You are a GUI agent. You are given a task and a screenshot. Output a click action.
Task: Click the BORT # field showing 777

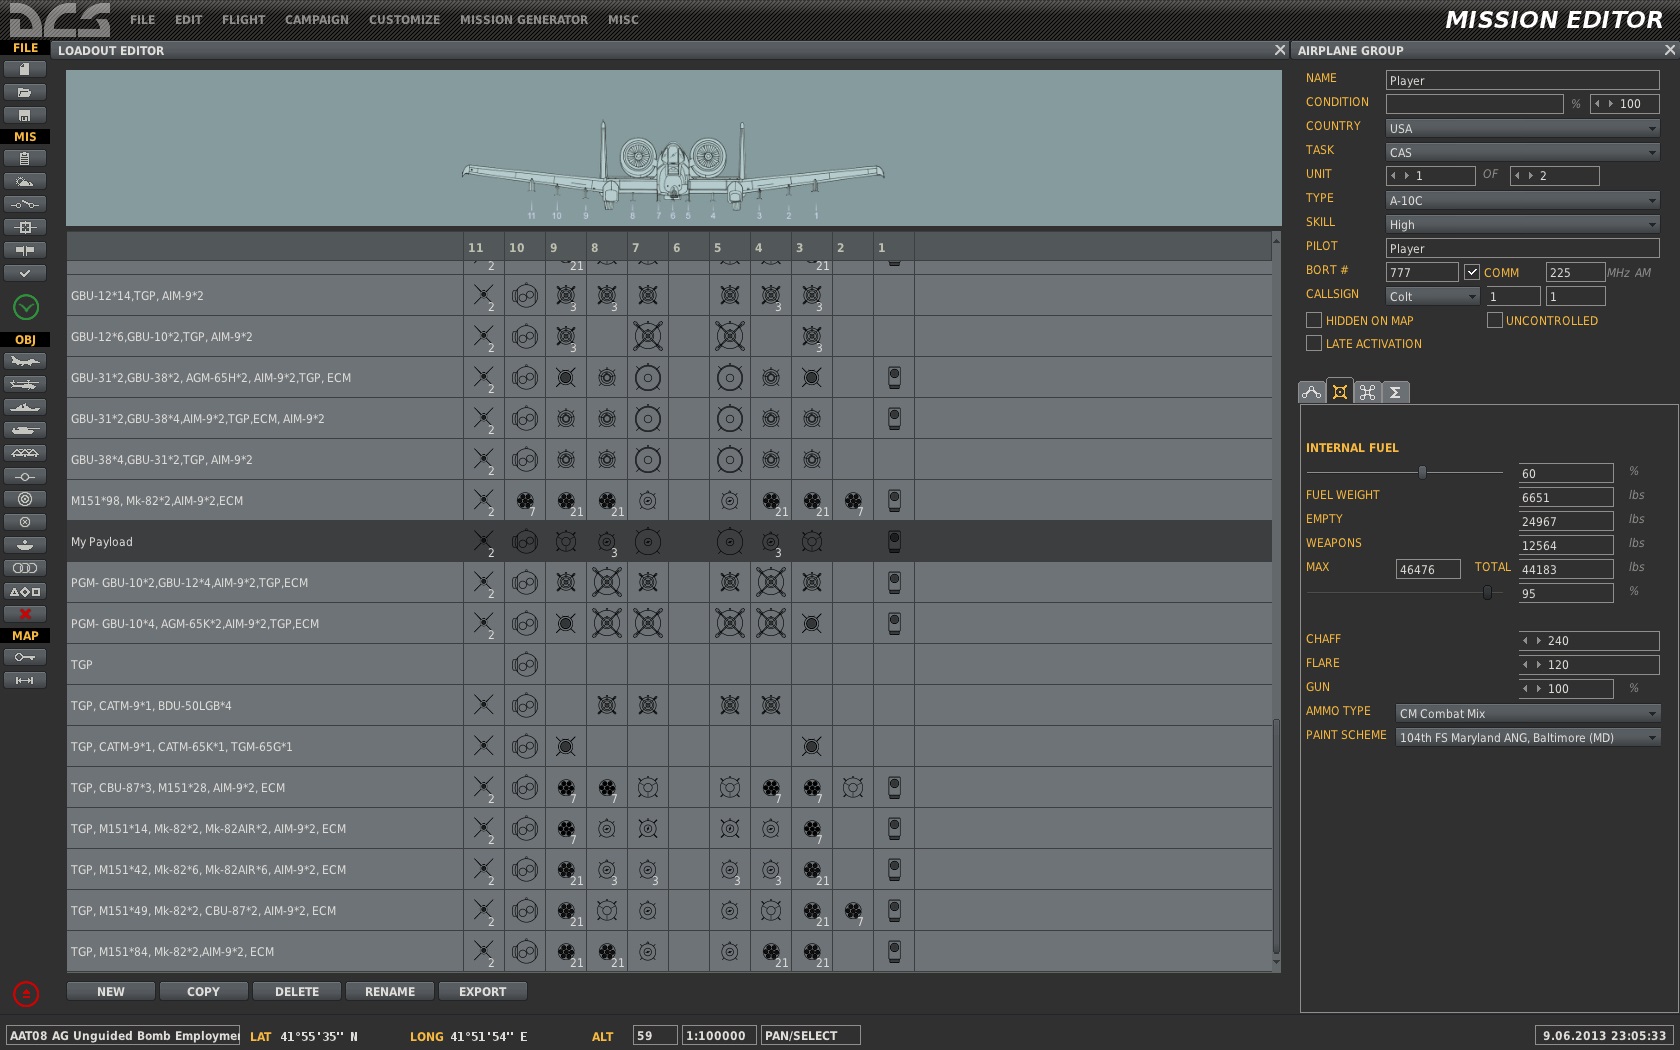tap(1422, 272)
